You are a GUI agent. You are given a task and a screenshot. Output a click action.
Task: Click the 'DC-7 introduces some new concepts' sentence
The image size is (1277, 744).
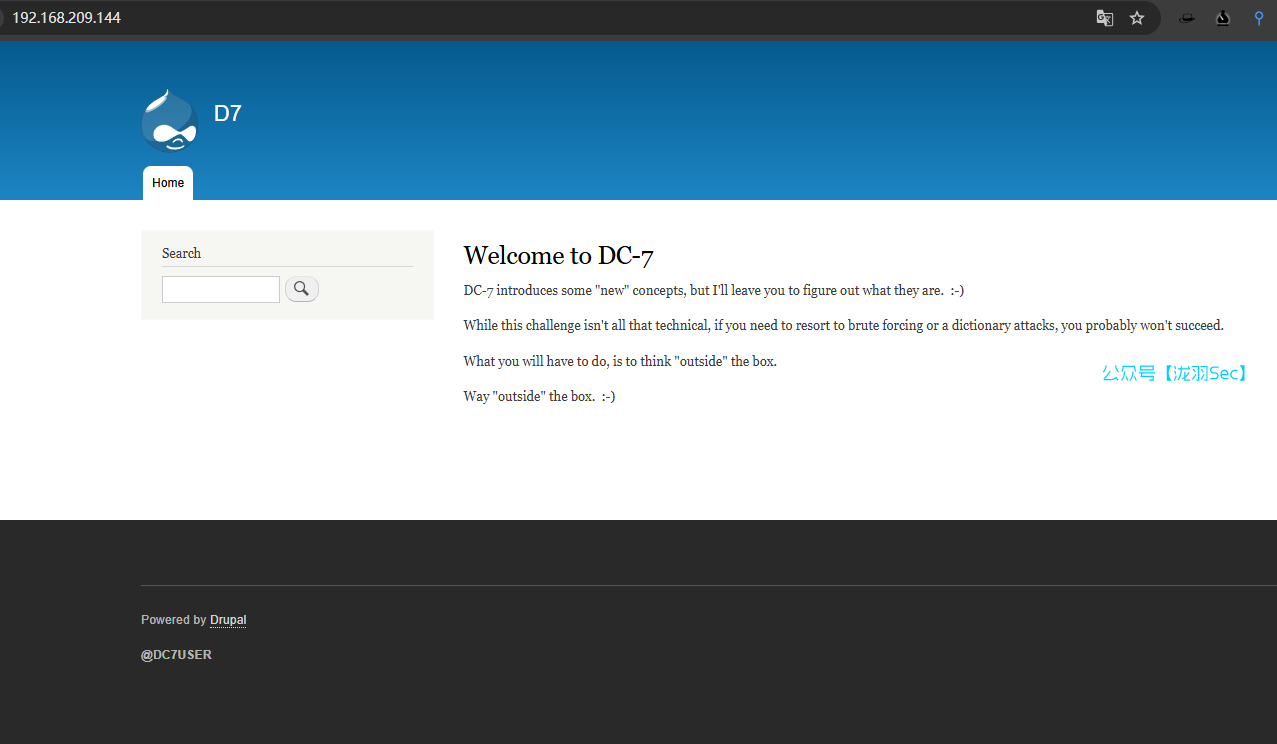pyautogui.click(x=713, y=291)
